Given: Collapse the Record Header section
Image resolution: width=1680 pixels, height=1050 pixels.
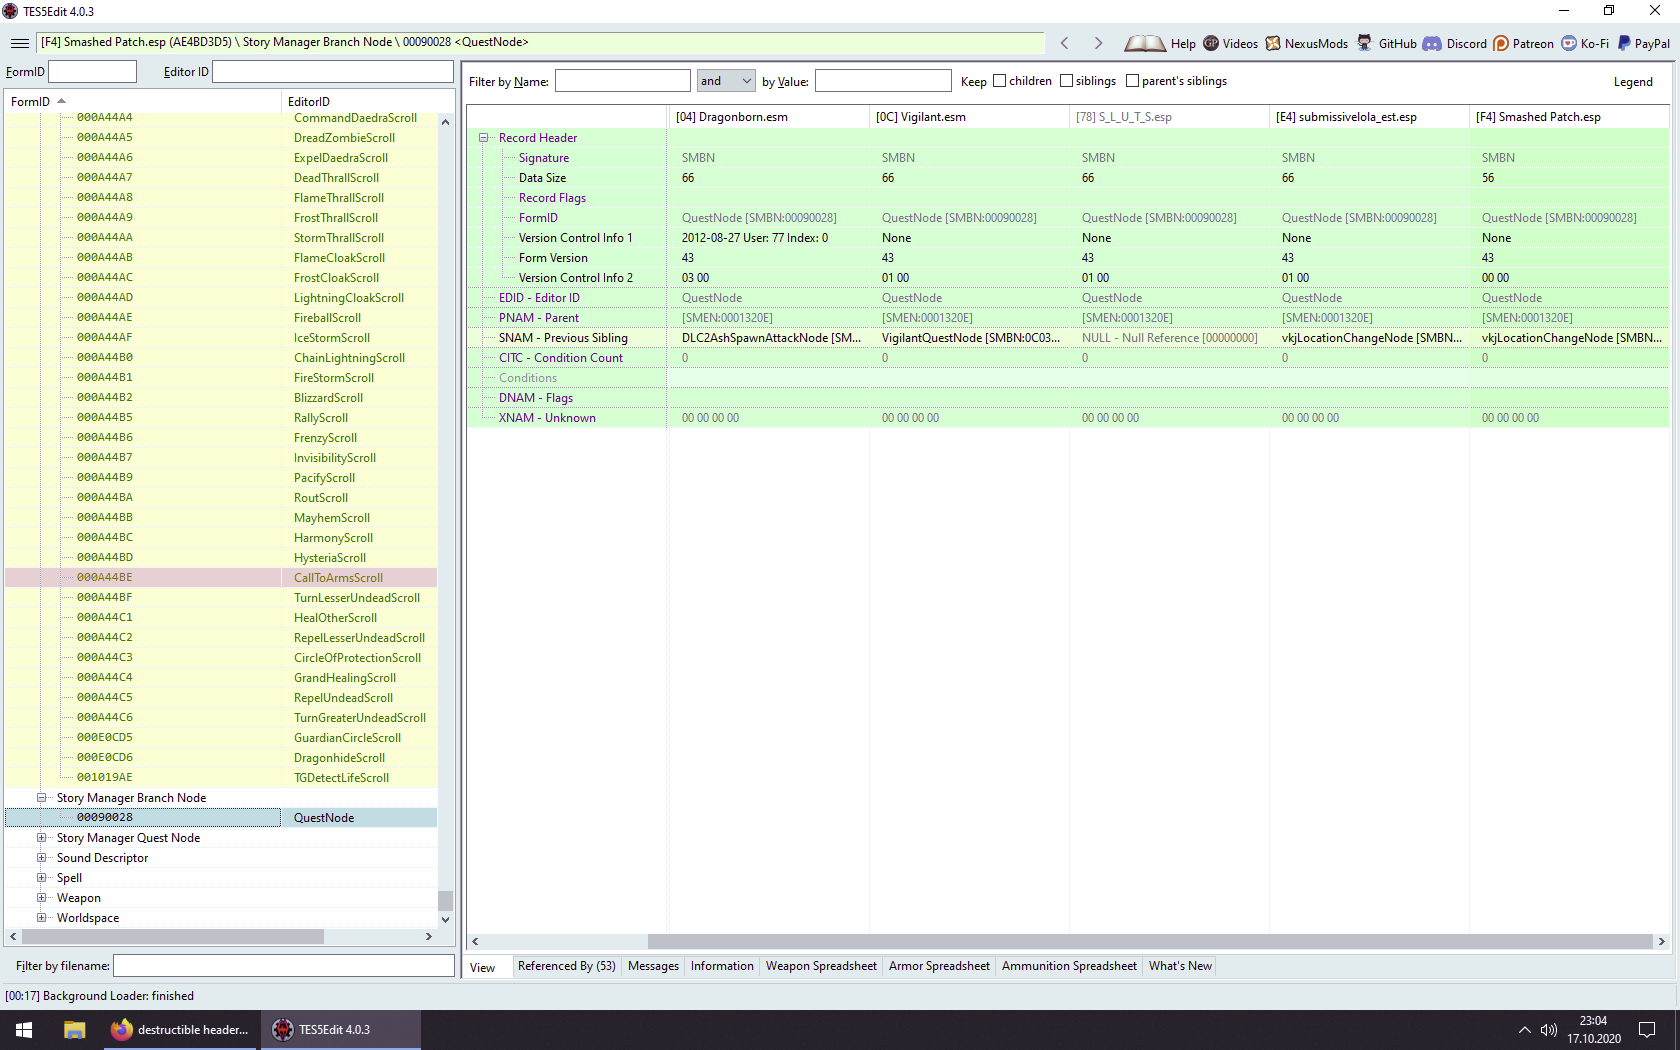Looking at the screenshot, I should pyautogui.click(x=483, y=138).
